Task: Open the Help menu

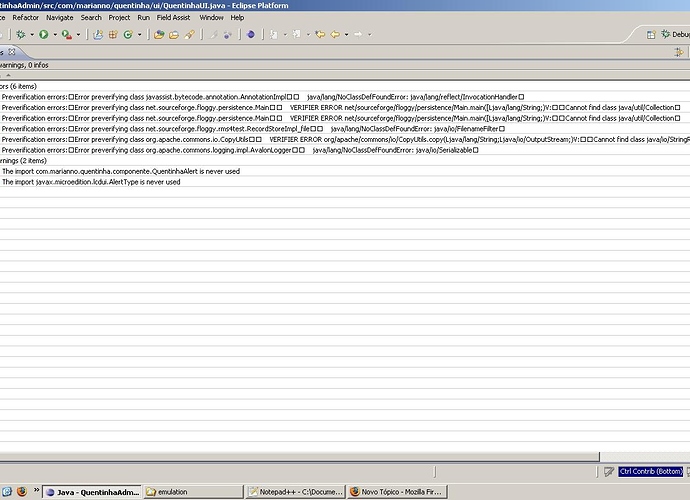Action: pos(237,18)
